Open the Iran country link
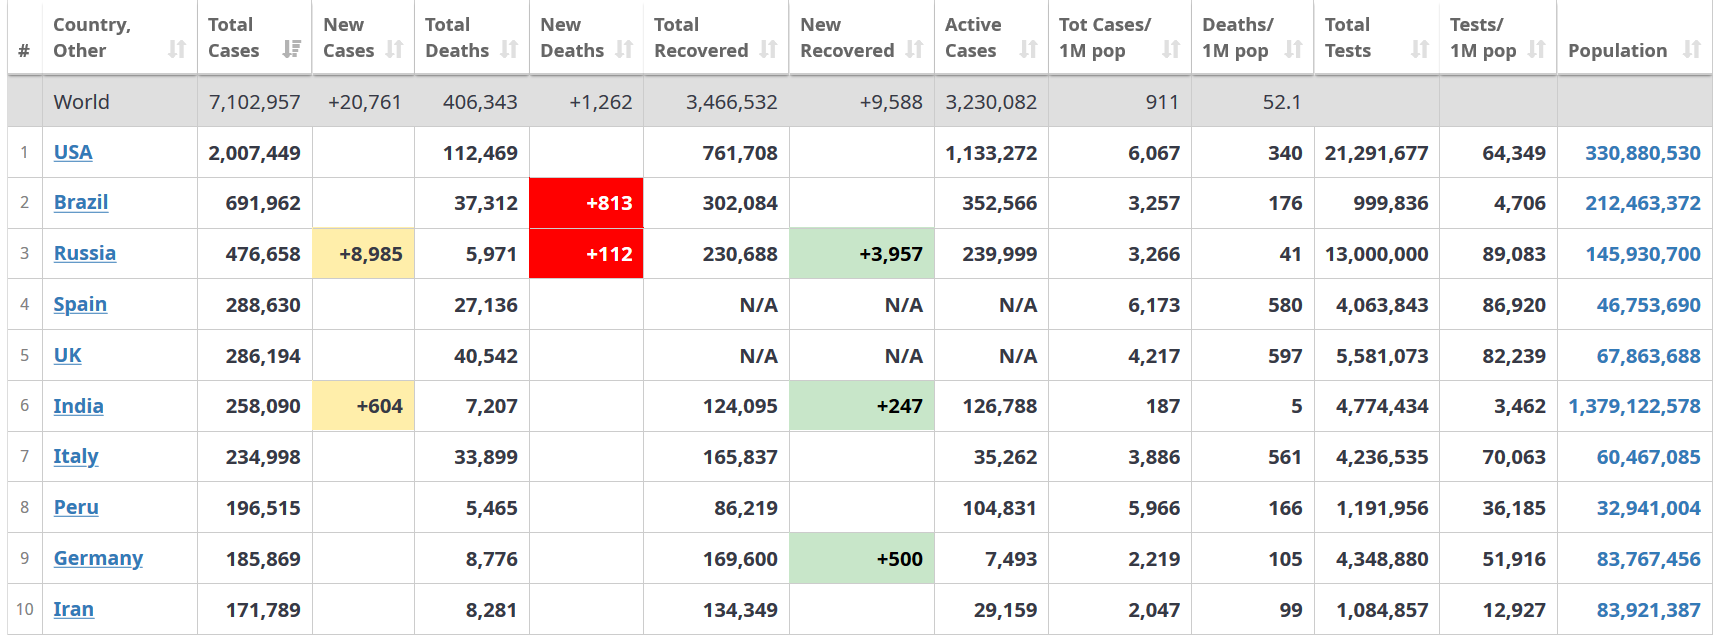Screen dimensions: 1713x635 click(x=74, y=609)
